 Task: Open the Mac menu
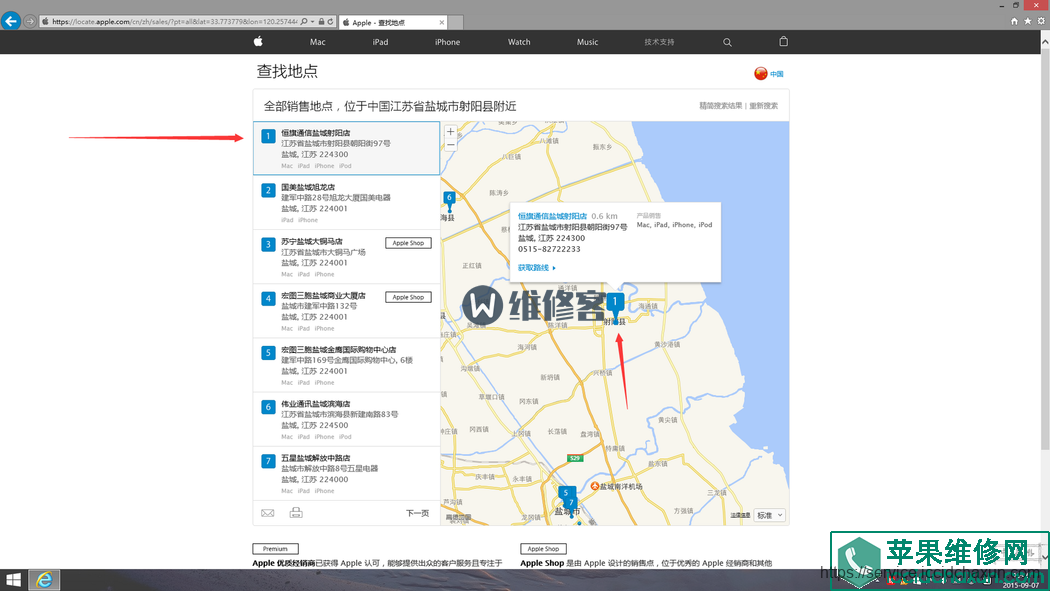317,42
